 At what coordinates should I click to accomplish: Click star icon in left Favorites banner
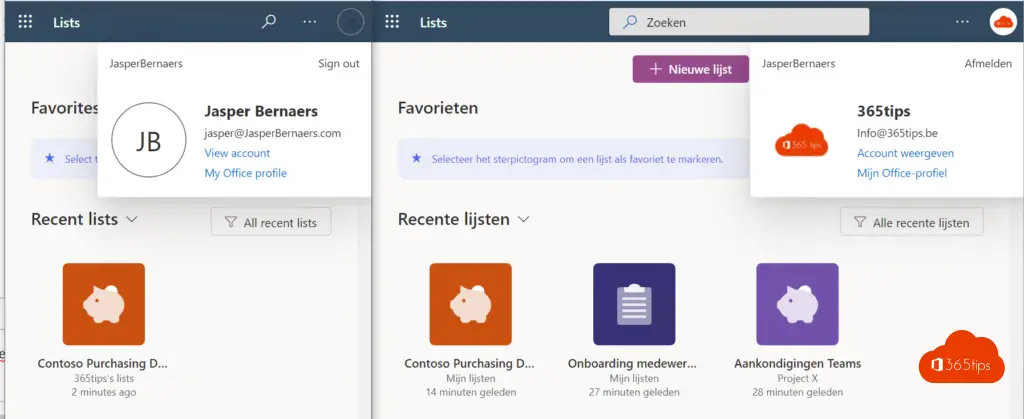pos(50,158)
